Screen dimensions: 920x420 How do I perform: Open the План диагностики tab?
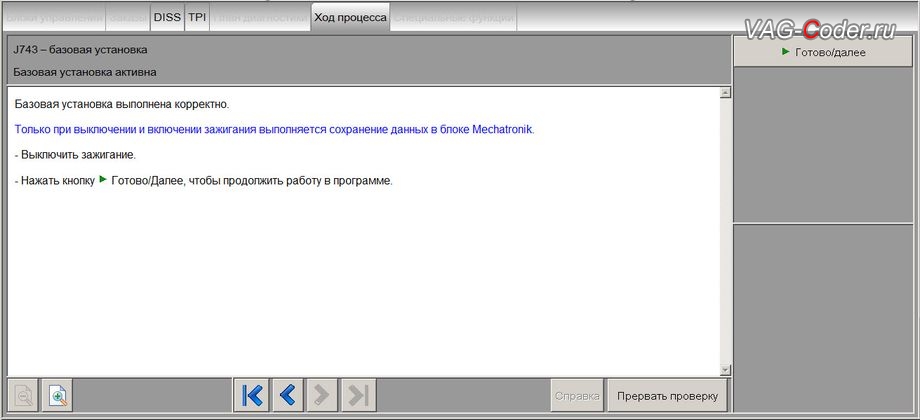(x=260, y=18)
